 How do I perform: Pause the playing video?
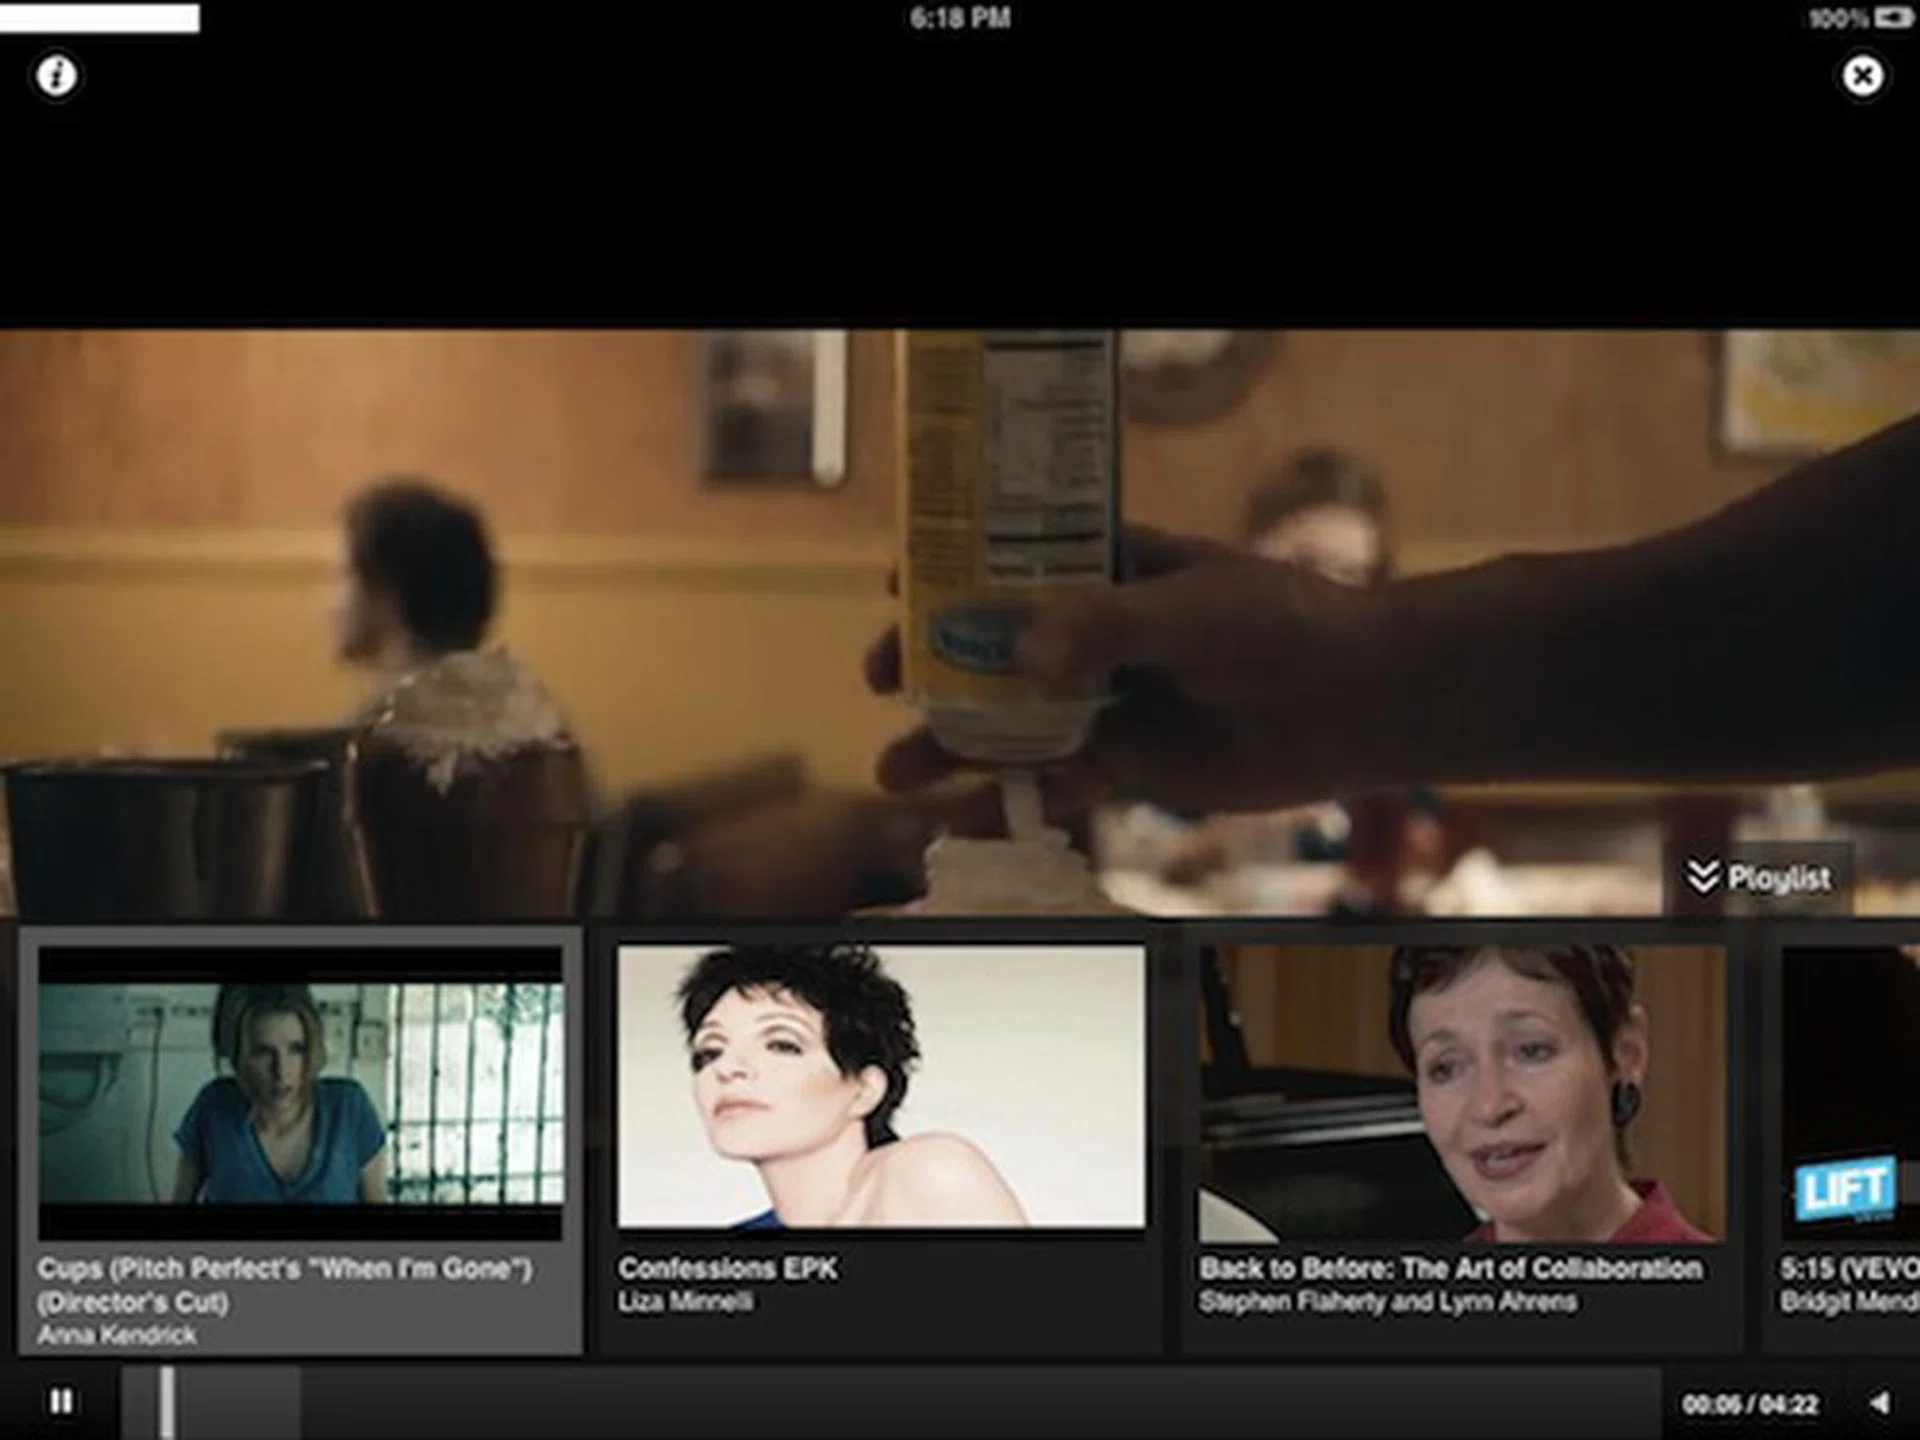61,1401
